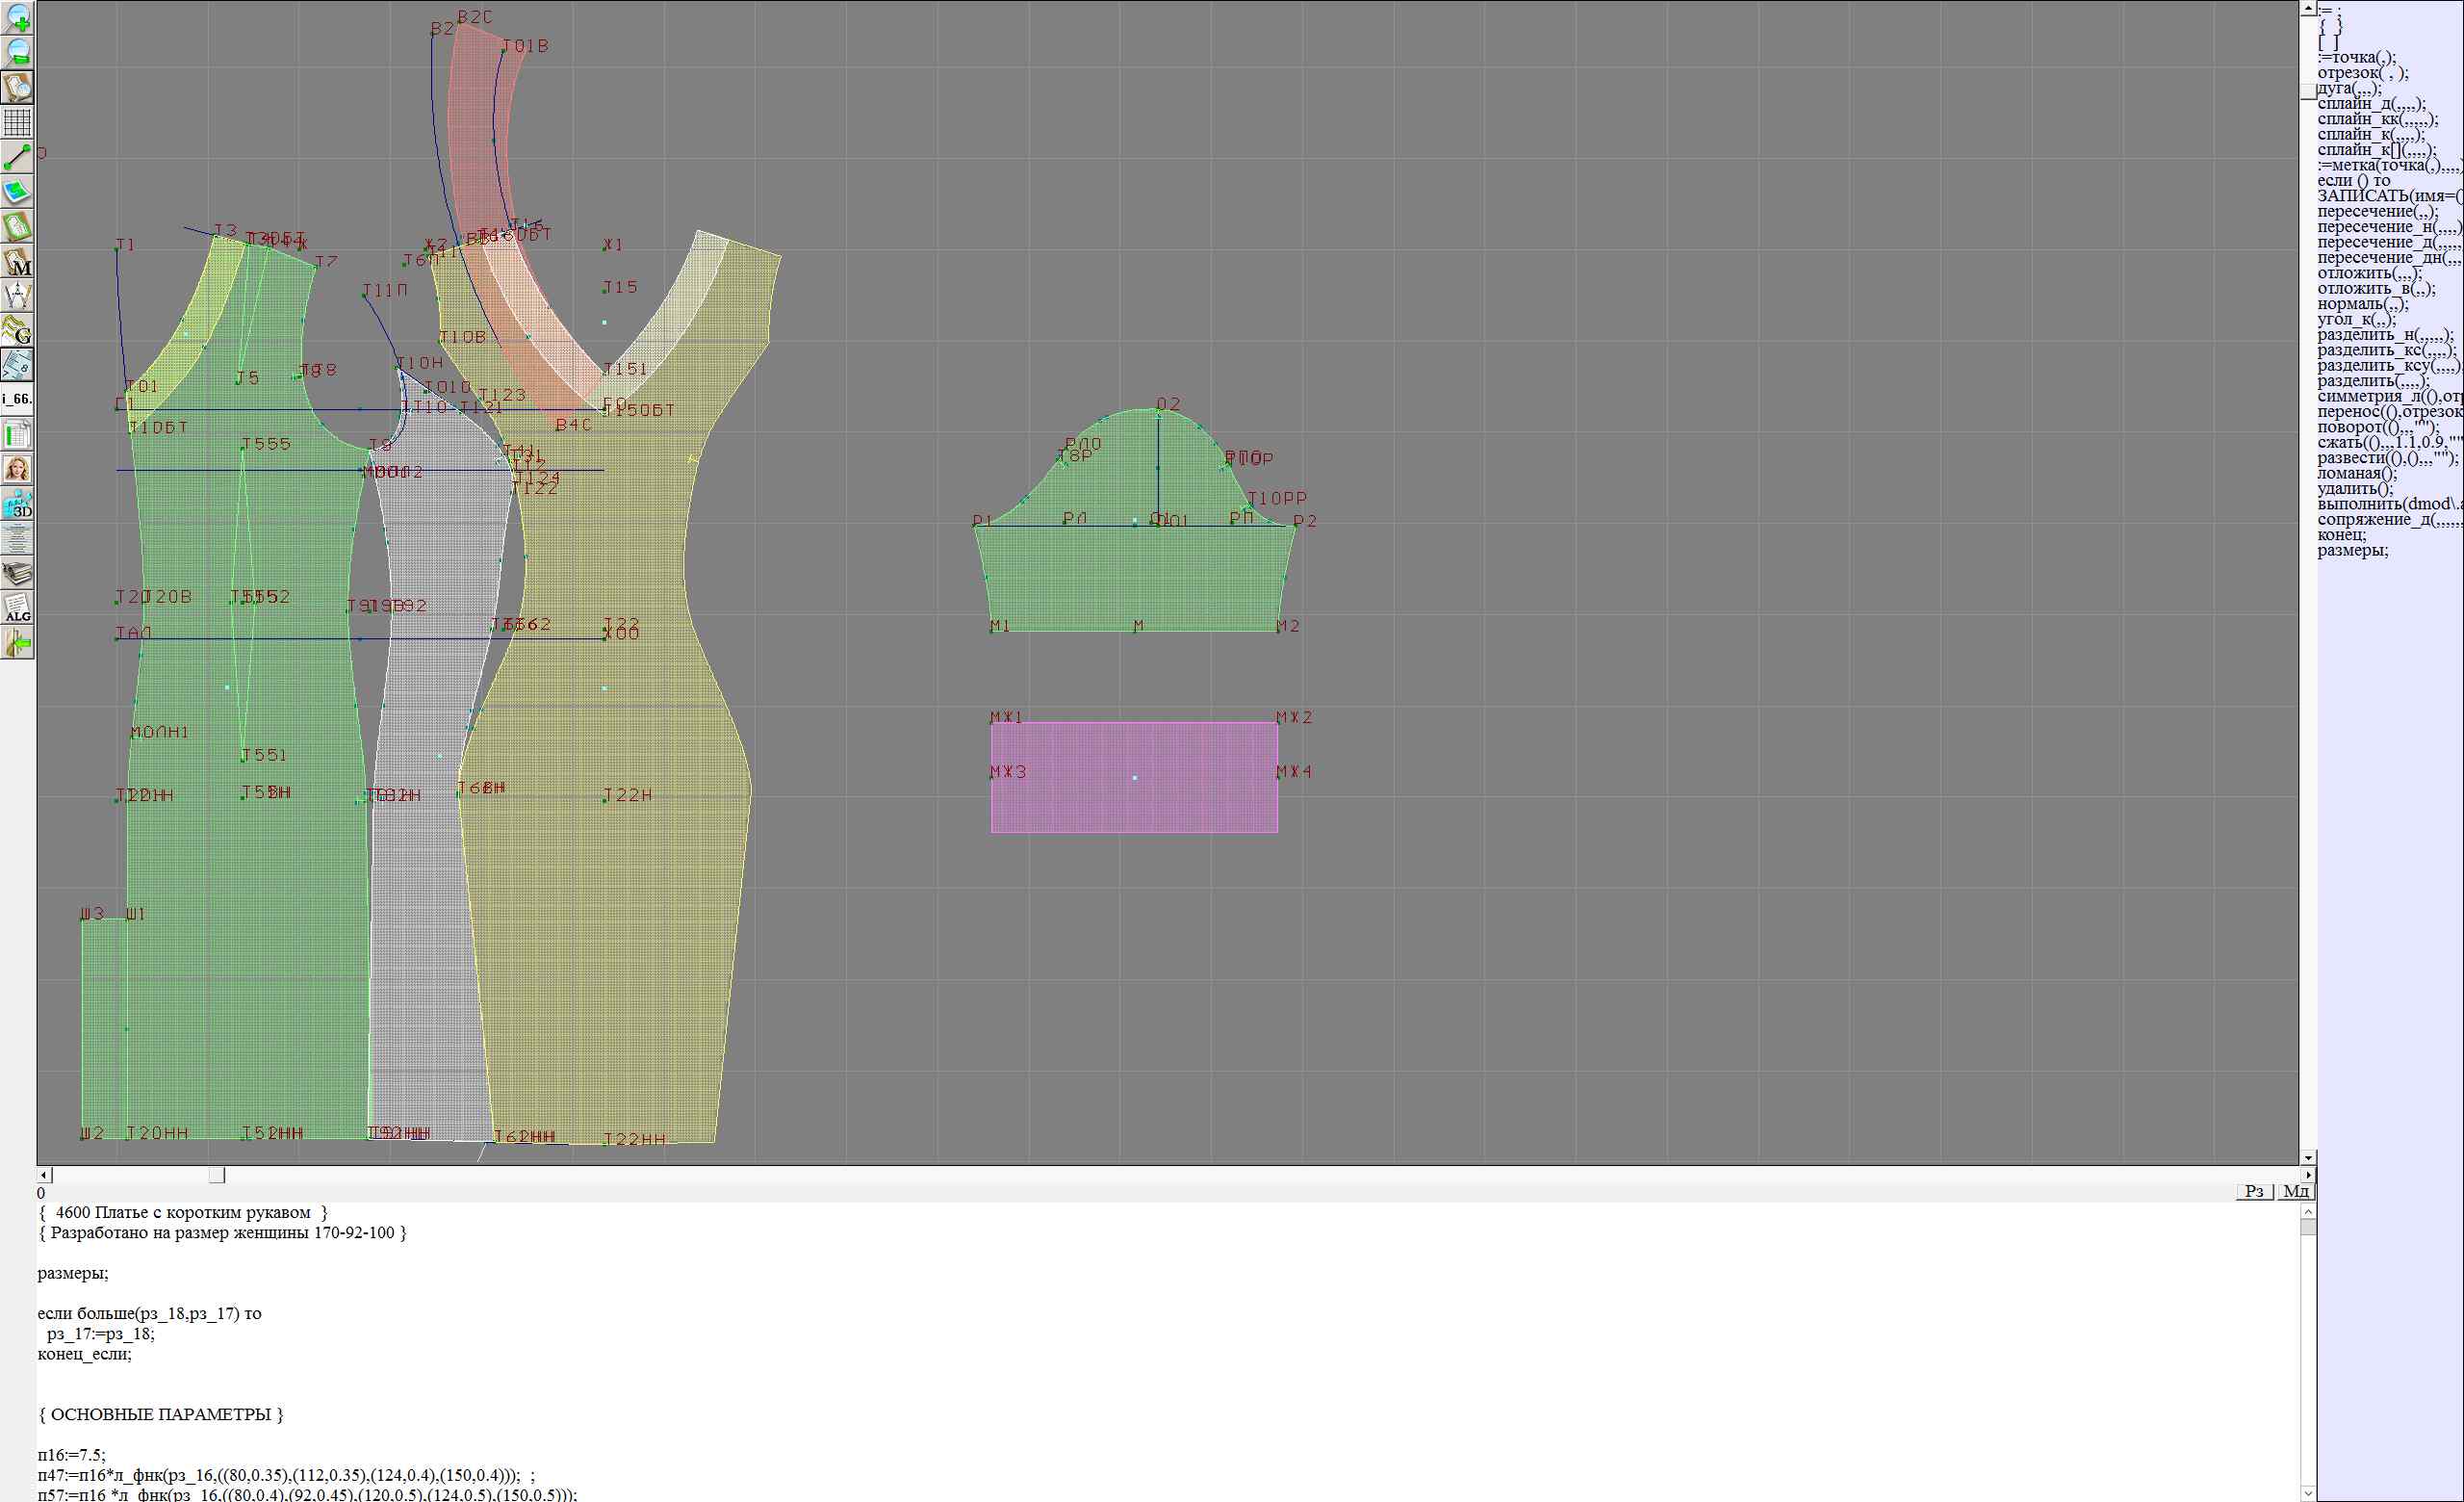Click the i_66 size indicator button

[17, 399]
